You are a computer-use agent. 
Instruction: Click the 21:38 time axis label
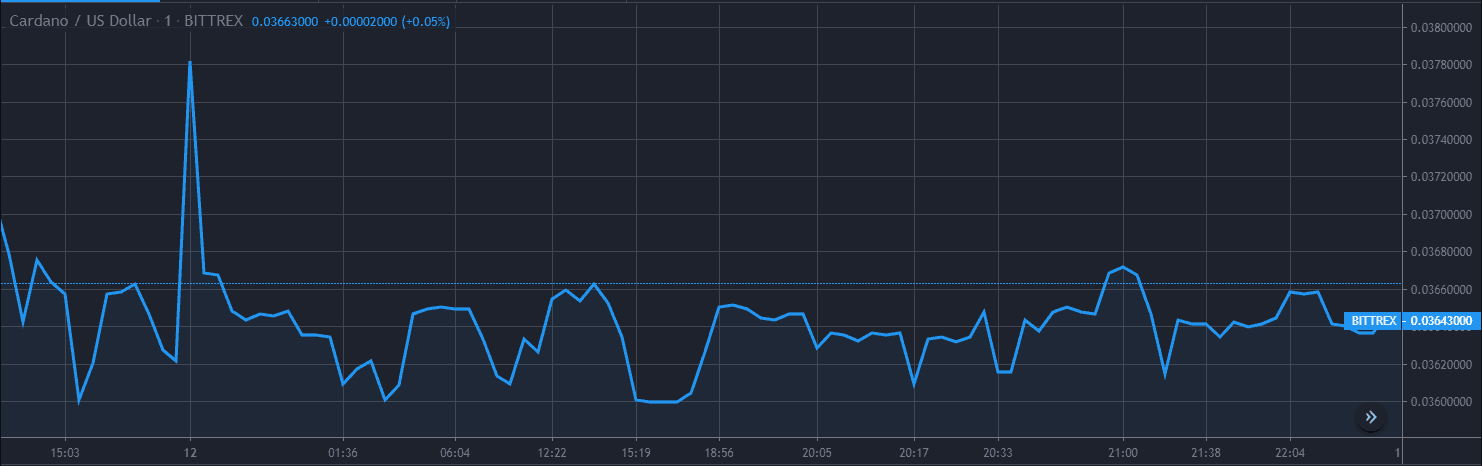[1206, 453]
